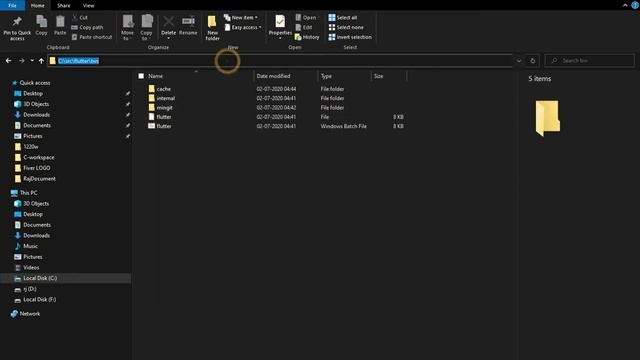
Task: Click Paste shortcut in ribbon
Action: click(x=92, y=37)
